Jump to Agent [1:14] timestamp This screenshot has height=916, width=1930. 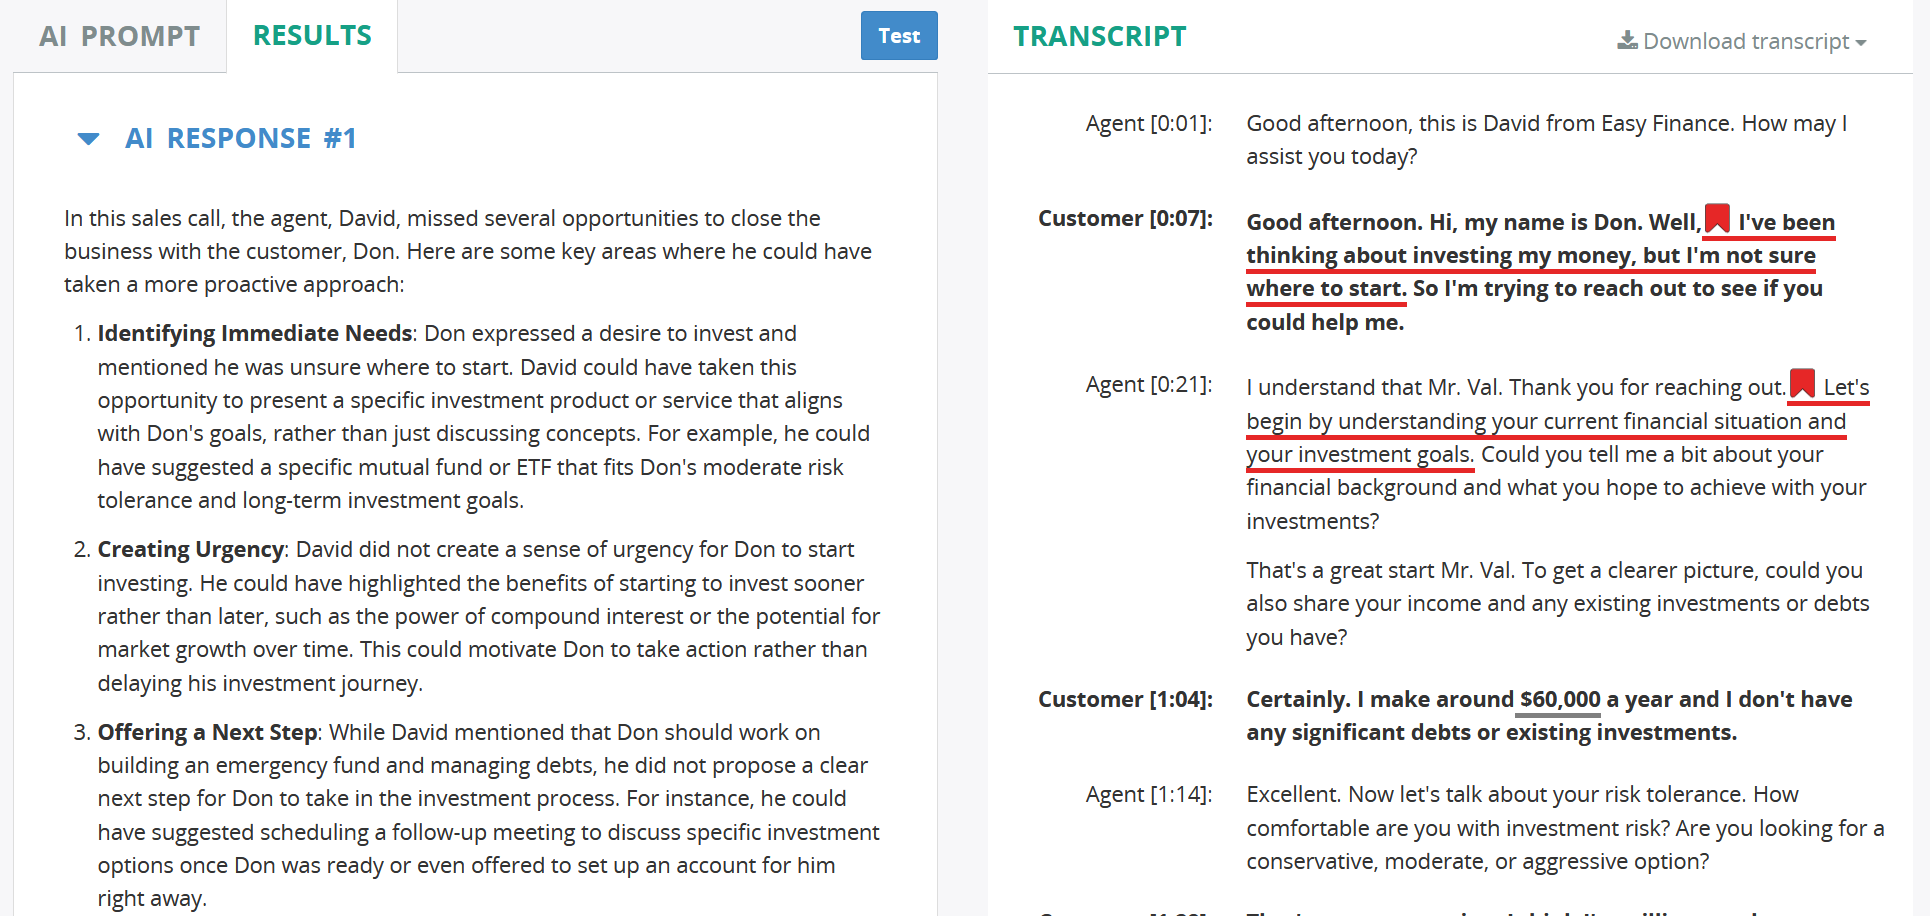(1149, 794)
